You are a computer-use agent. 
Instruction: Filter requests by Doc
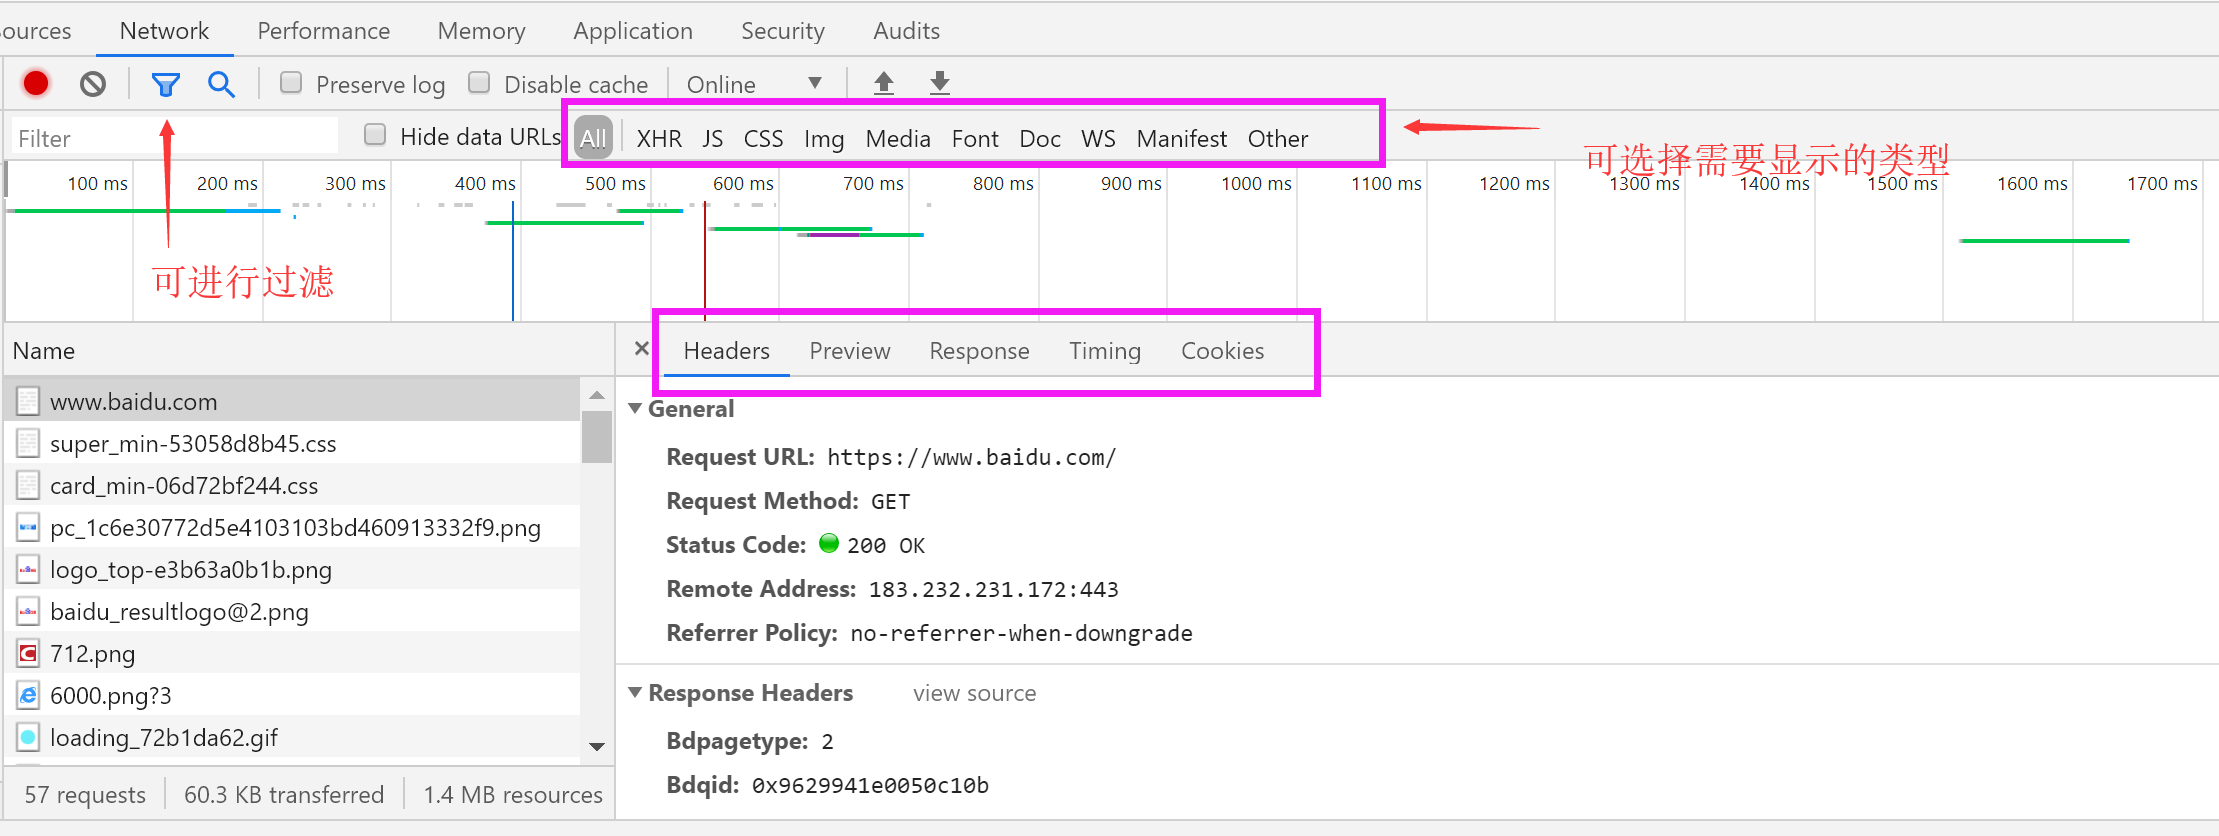point(1040,139)
